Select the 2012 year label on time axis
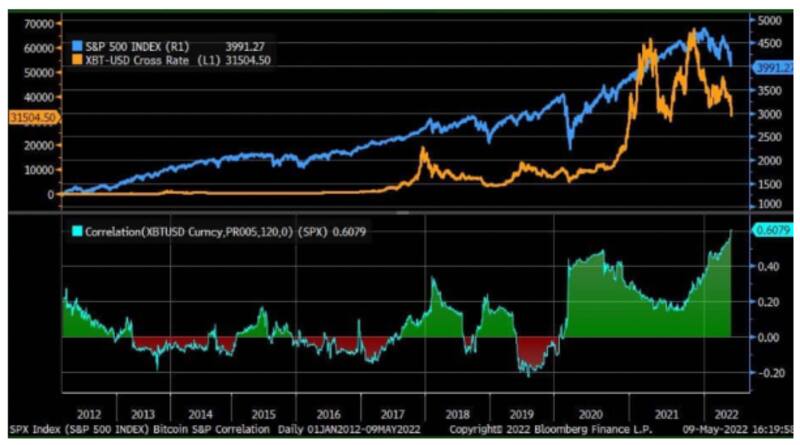Viewport: 800px width, 445px height. [87, 412]
